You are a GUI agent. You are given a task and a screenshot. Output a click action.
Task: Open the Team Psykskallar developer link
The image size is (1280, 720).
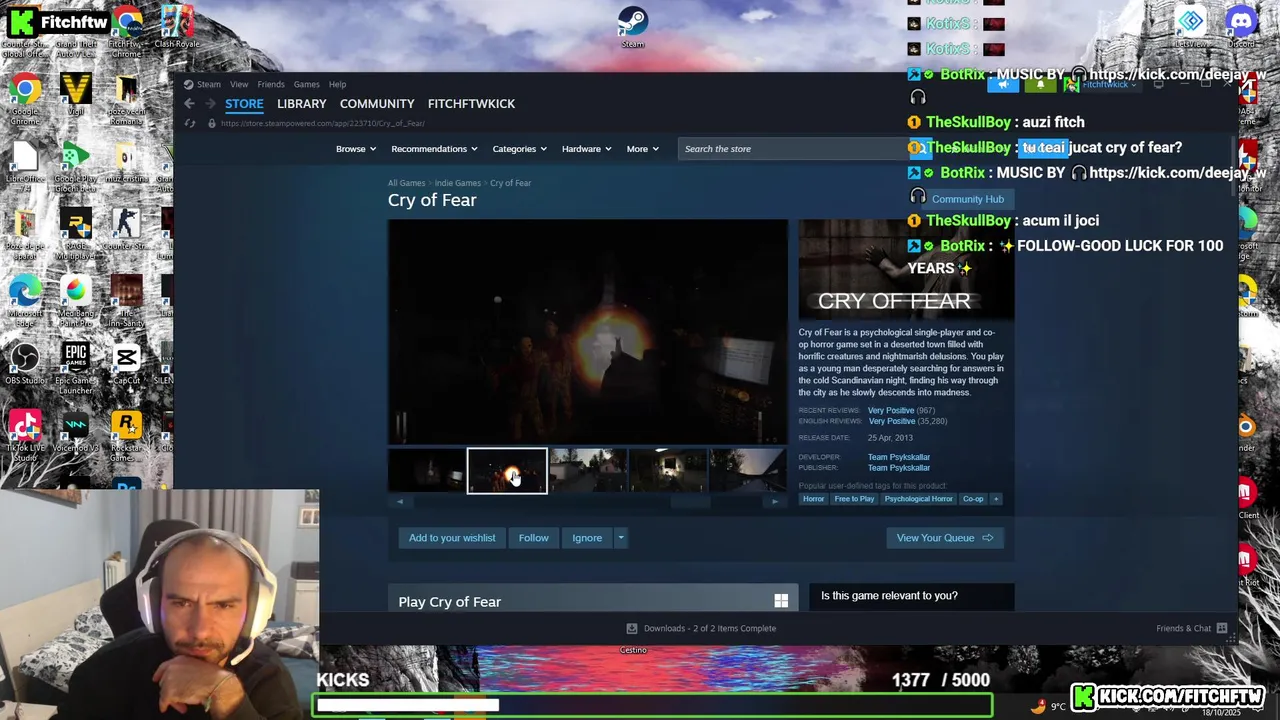(x=898, y=457)
